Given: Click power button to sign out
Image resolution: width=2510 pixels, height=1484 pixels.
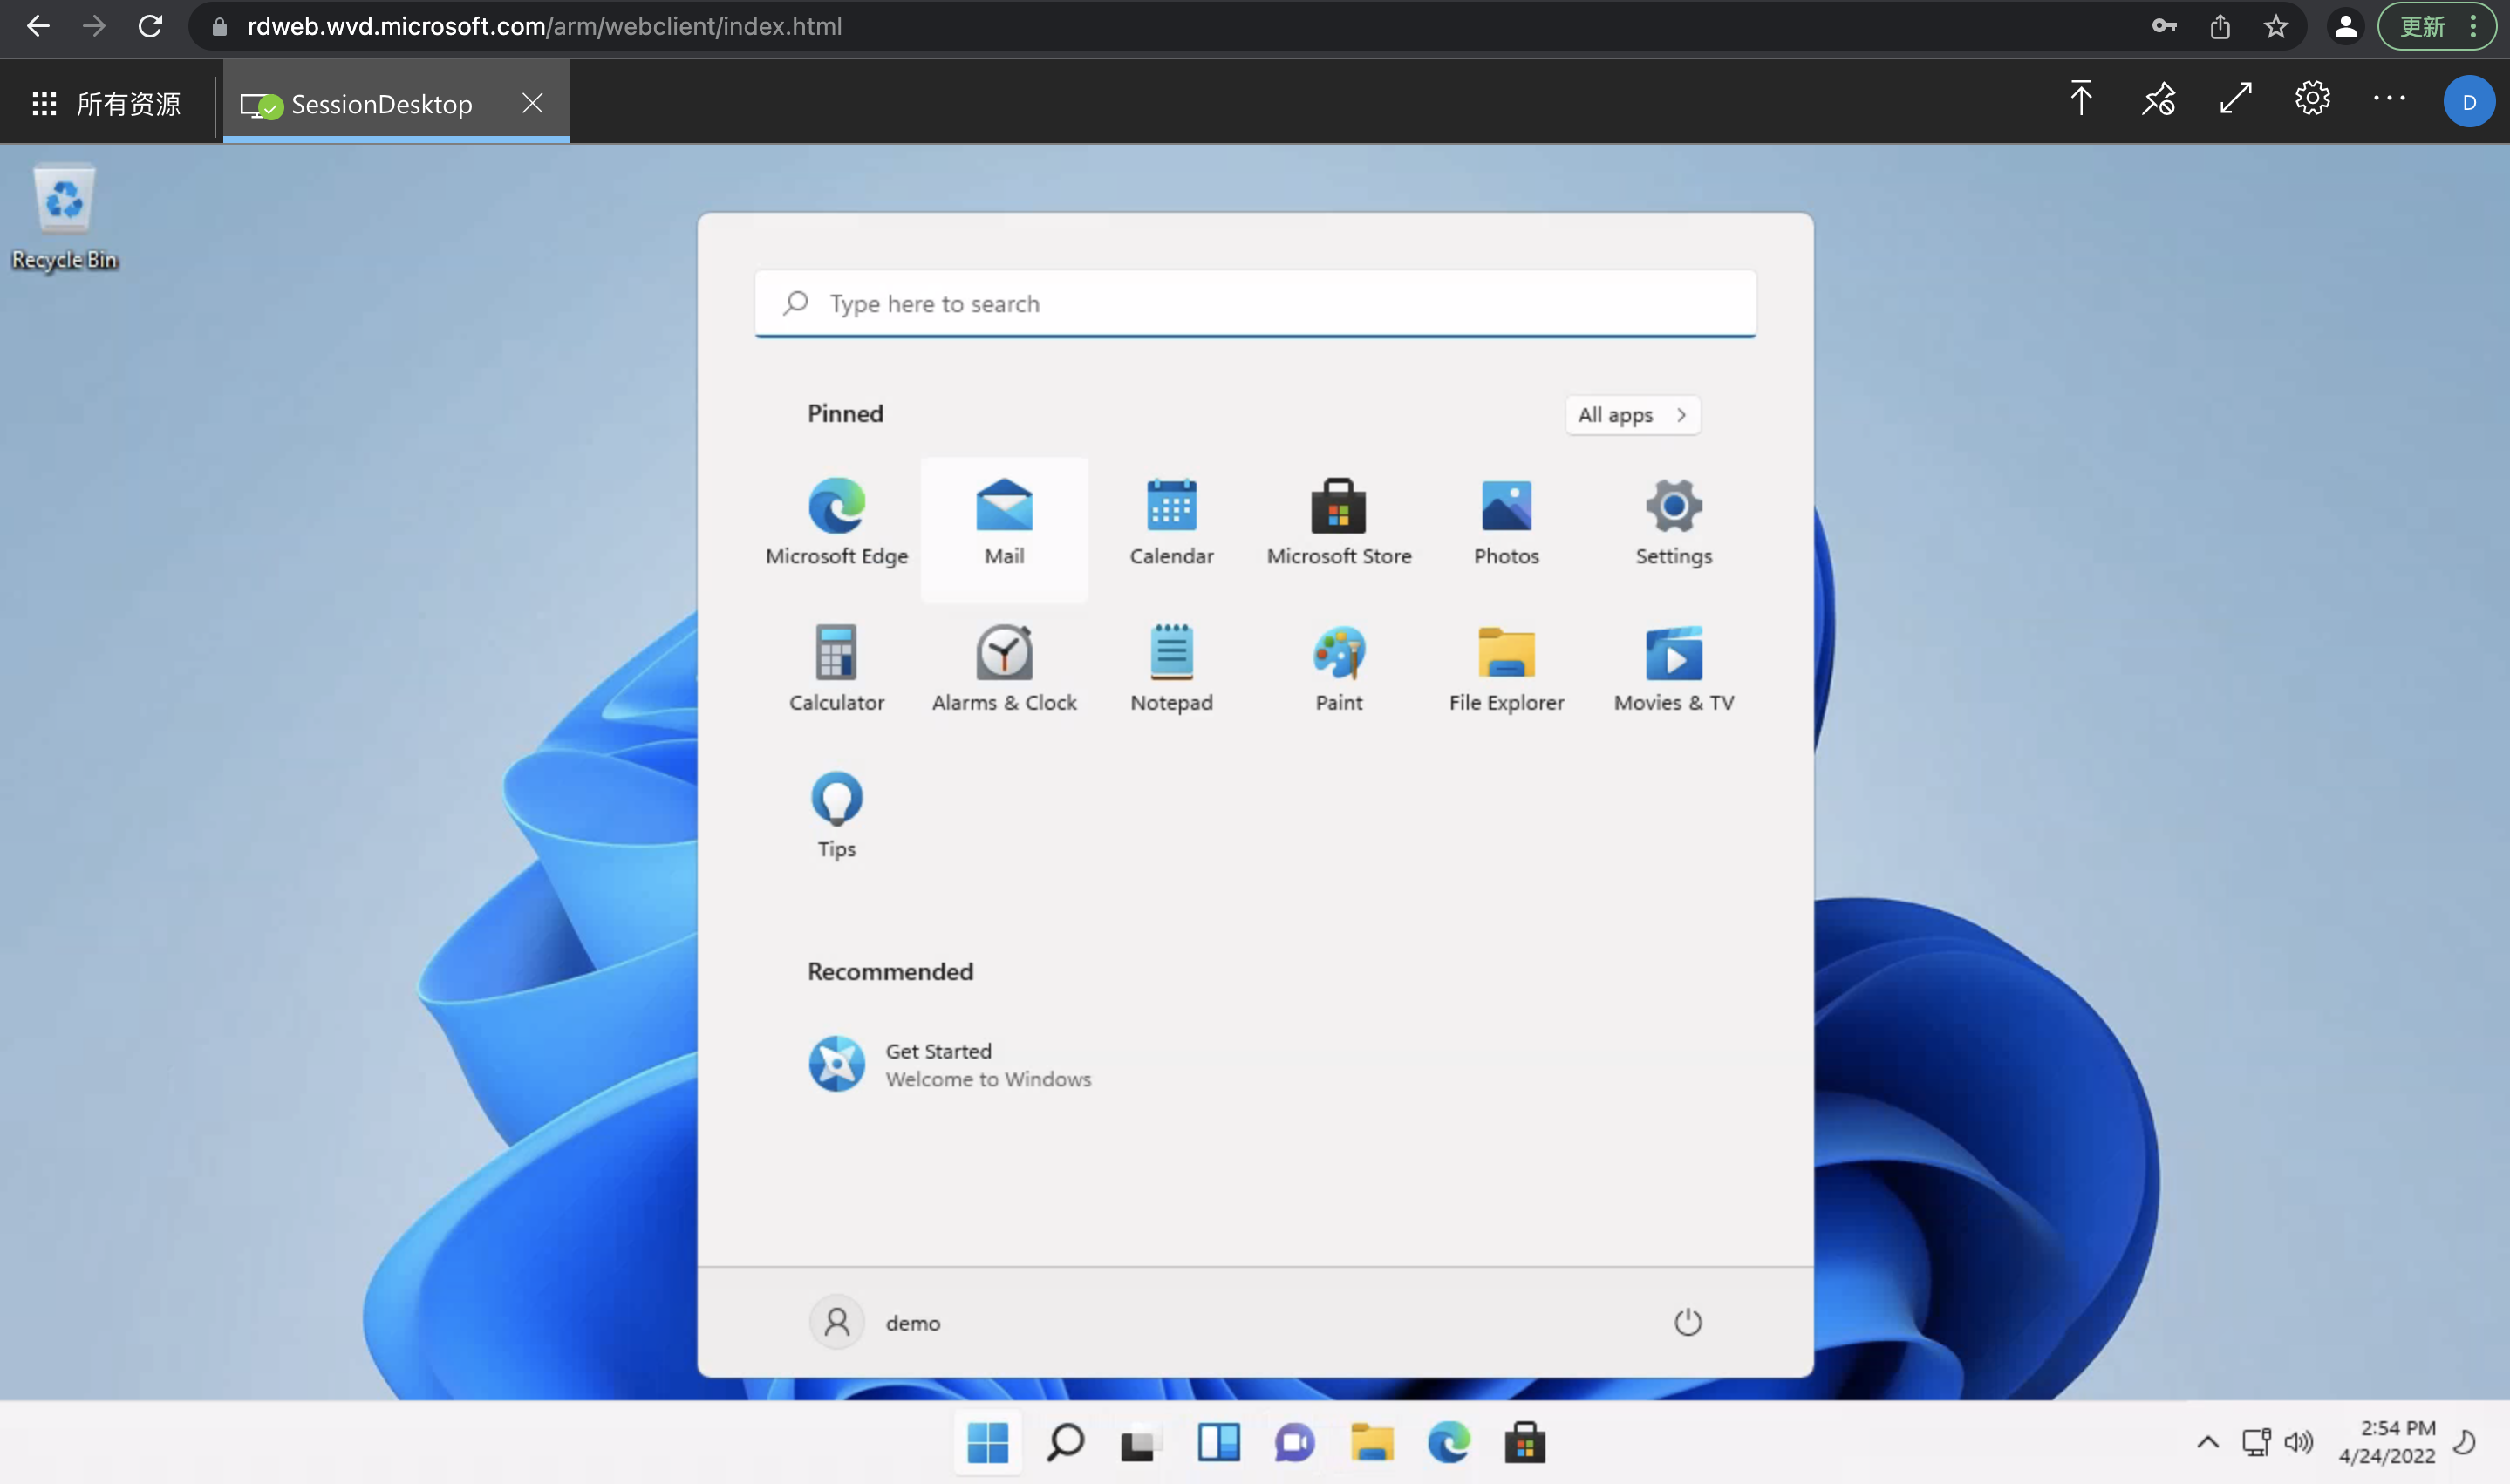Looking at the screenshot, I should click(1685, 1322).
